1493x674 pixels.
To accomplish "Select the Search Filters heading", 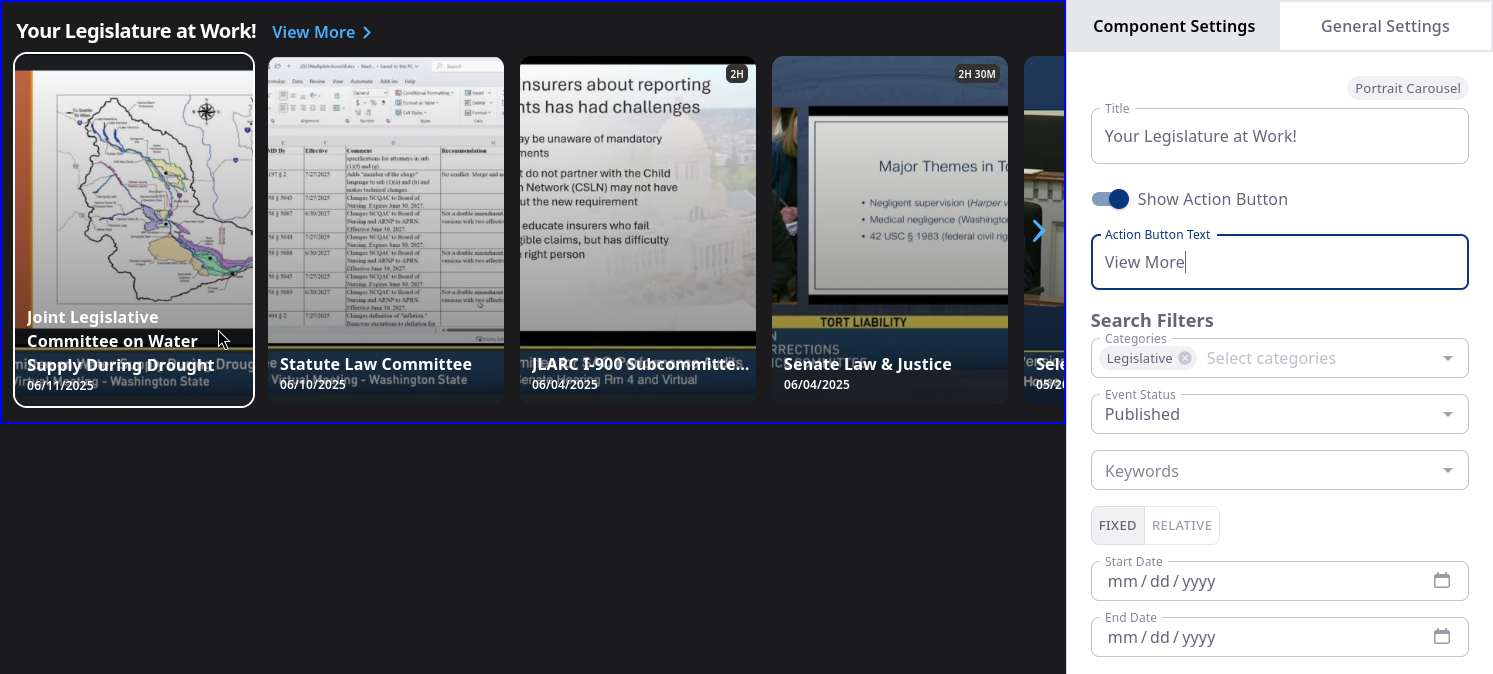I will click(x=1152, y=320).
